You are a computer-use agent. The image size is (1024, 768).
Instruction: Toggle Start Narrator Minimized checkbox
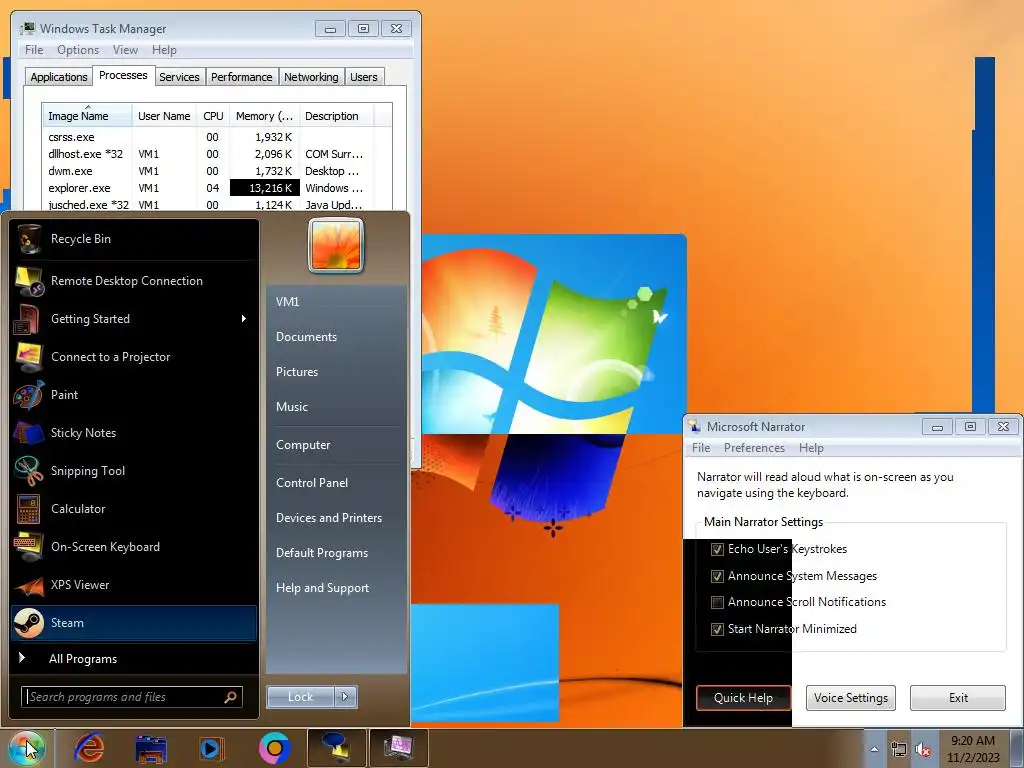[x=717, y=629]
